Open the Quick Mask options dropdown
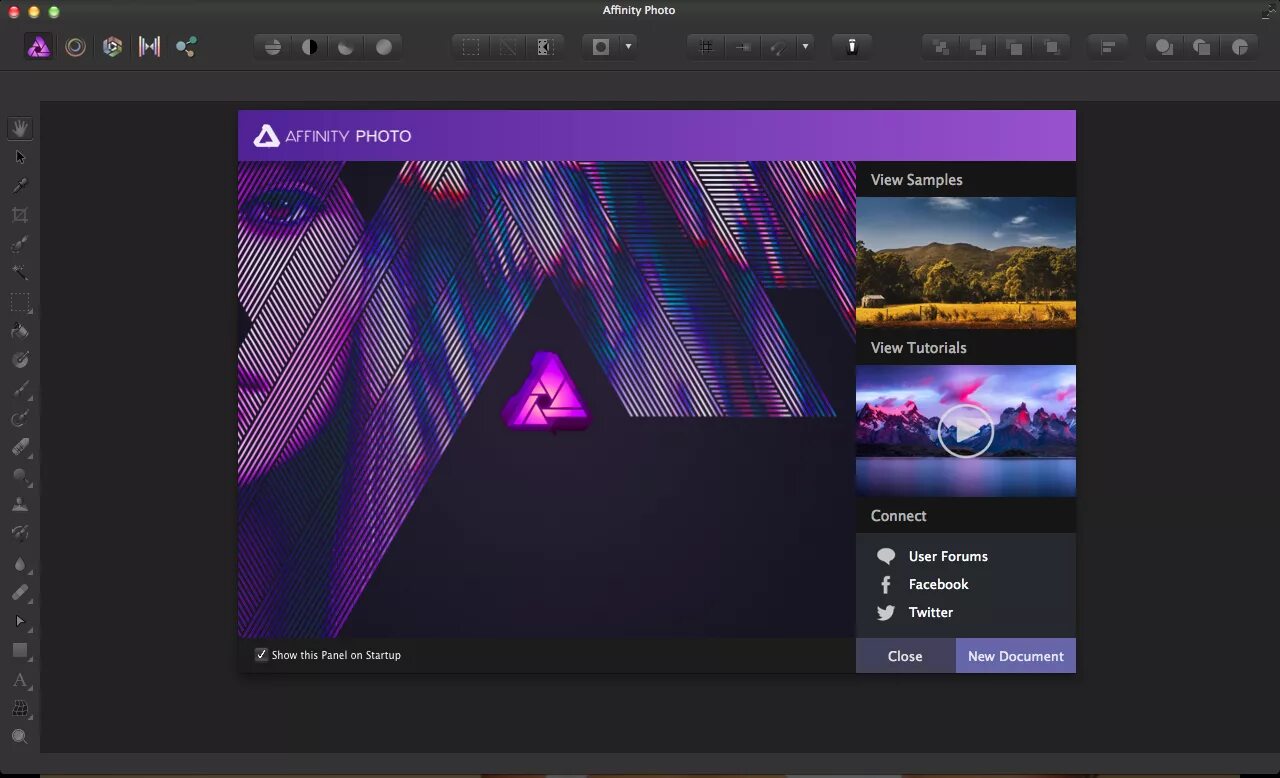This screenshot has width=1280, height=778. pos(628,47)
